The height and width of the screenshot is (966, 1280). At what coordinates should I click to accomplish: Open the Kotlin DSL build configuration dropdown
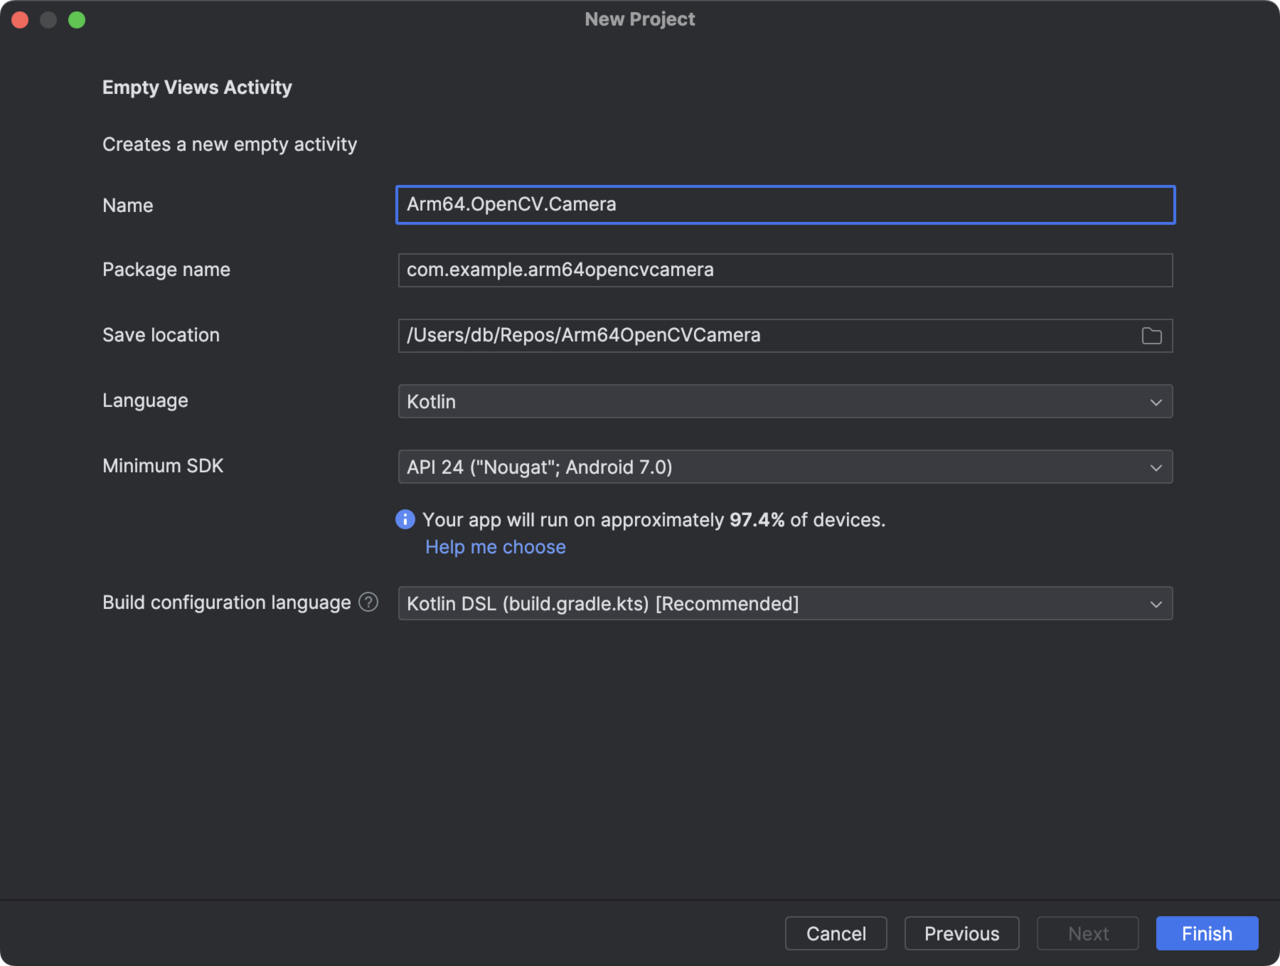tap(784, 604)
